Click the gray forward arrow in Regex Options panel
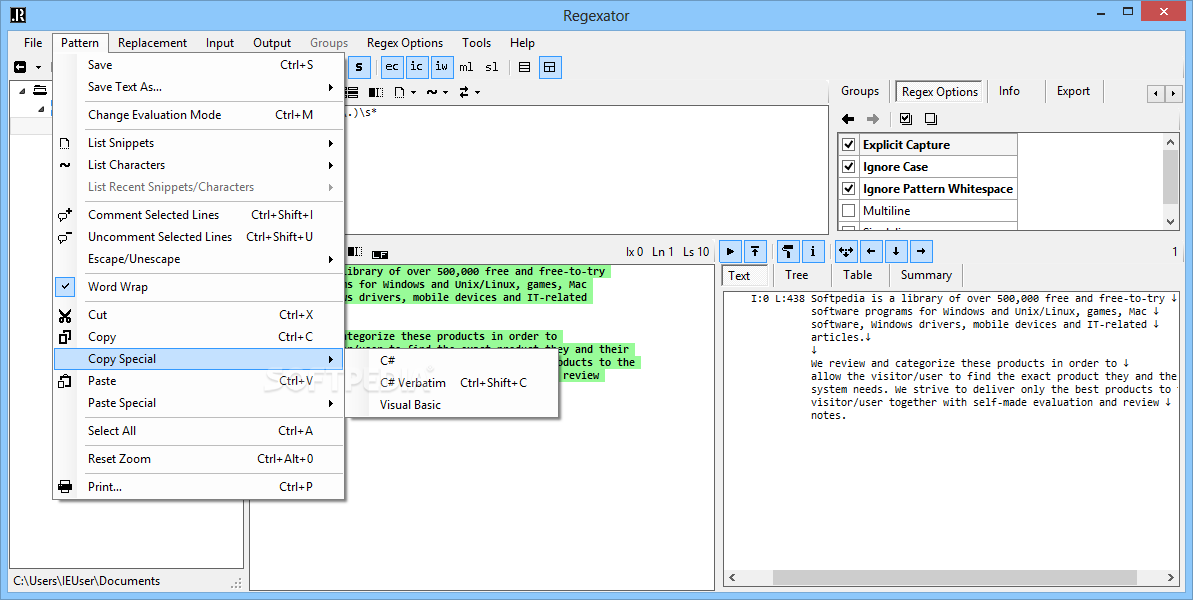 (873, 119)
